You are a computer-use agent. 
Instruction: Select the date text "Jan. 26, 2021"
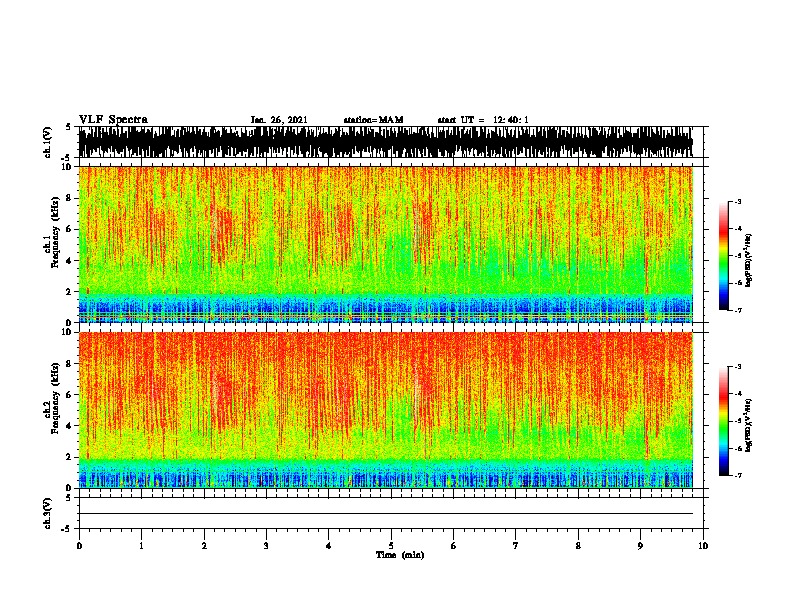tap(279, 120)
